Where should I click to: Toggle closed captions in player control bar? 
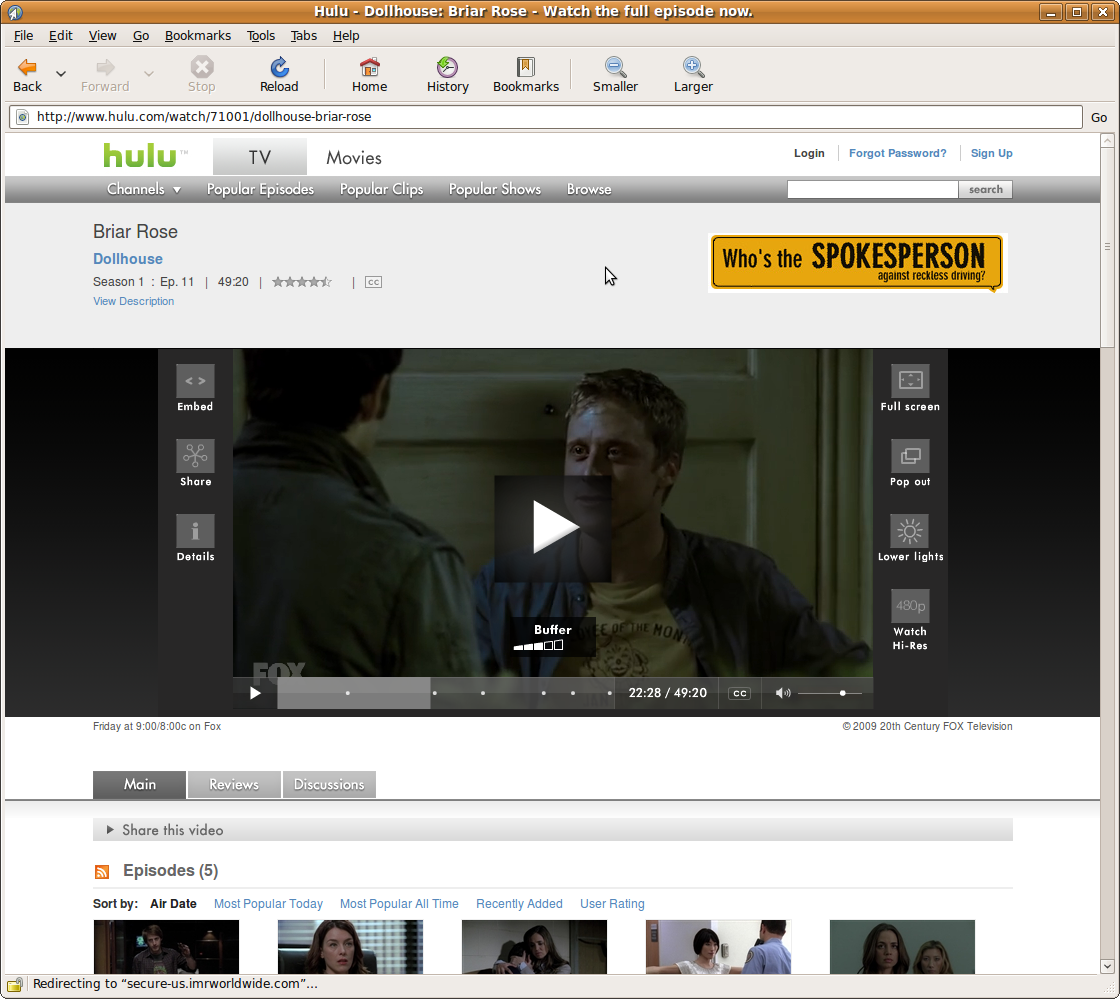(739, 693)
